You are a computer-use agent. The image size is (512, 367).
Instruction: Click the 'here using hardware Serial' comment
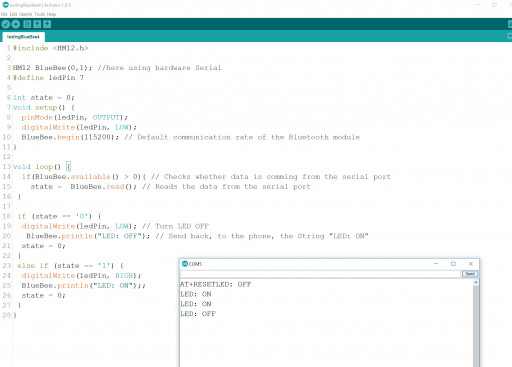[x=159, y=68]
